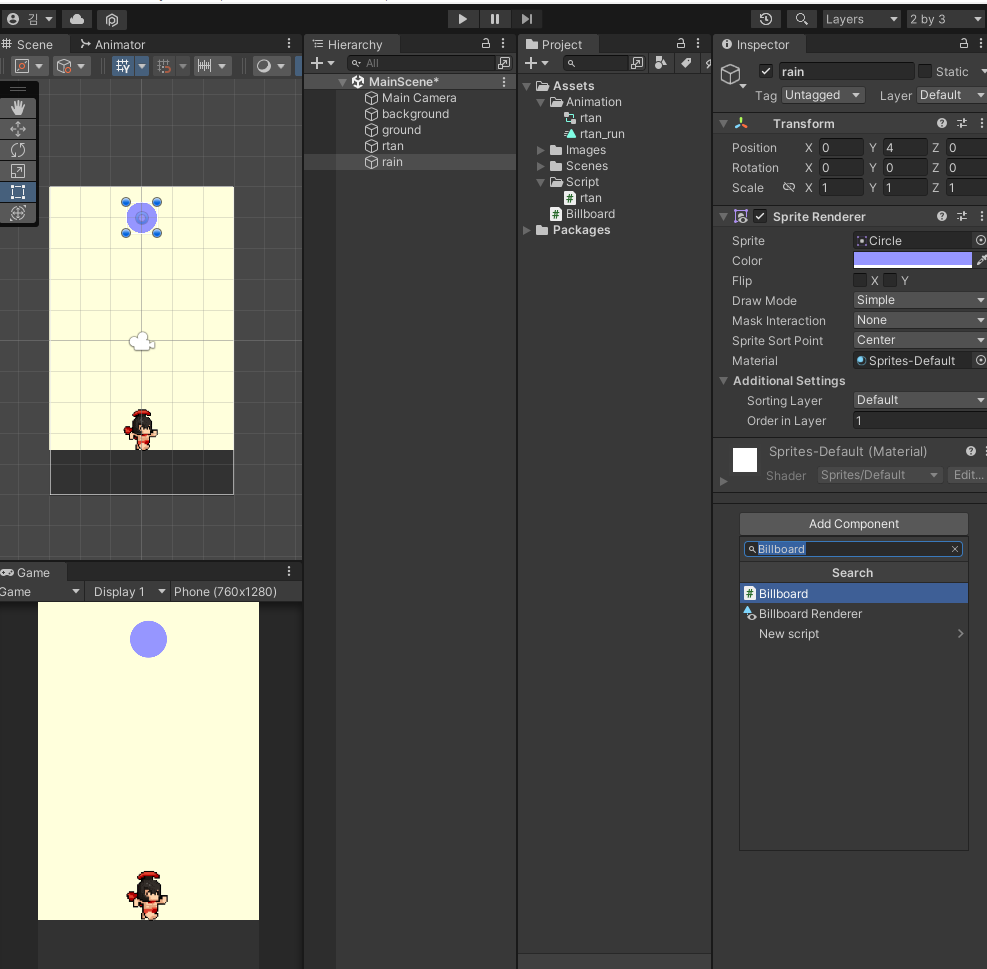Open the undo history icon
The image size is (987, 969).
tap(765, 19)
